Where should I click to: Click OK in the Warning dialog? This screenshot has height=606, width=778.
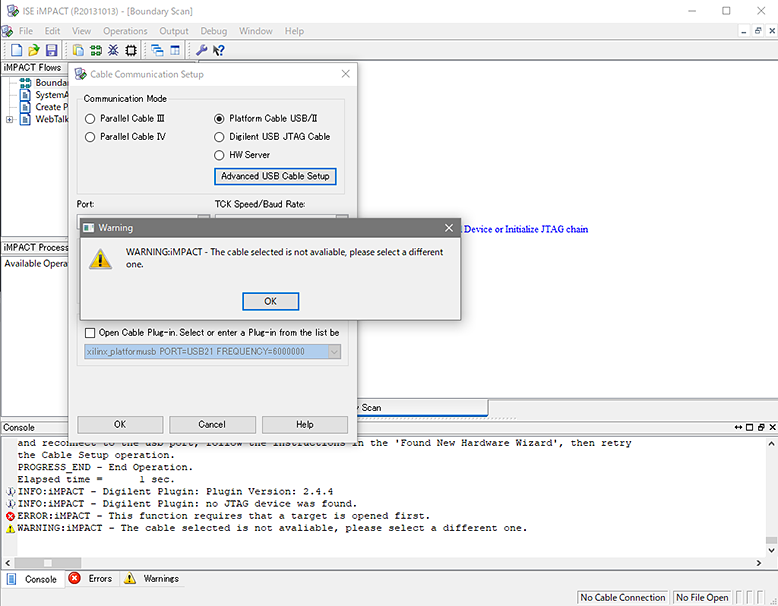[270, 301]
